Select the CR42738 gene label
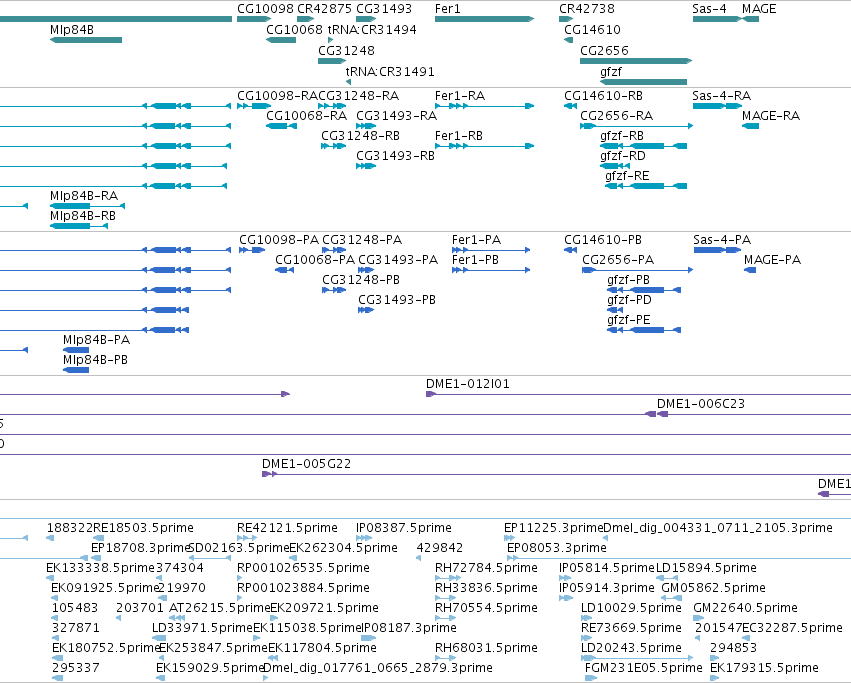851x683 pixels. 587,9
